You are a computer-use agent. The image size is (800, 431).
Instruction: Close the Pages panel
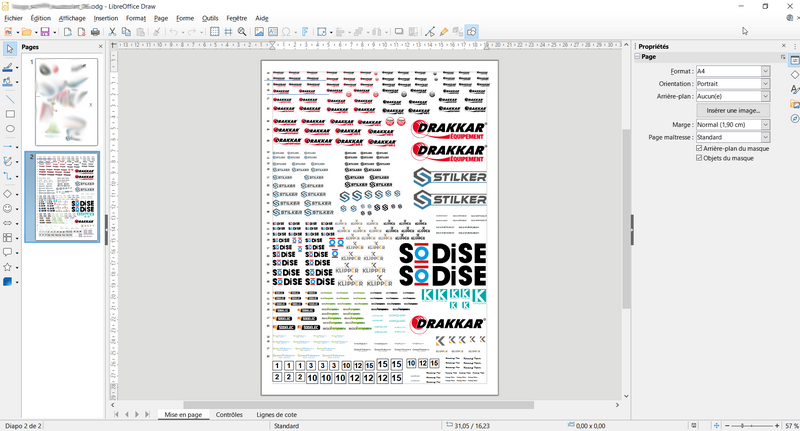coord(101,47)
